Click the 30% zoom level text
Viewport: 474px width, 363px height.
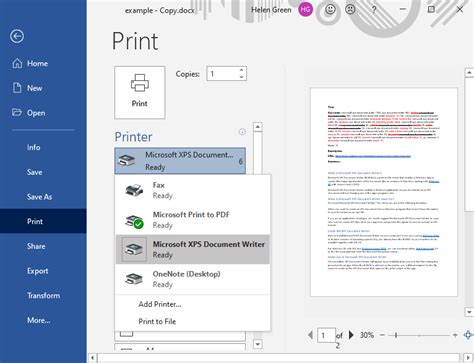pyautogui.click(x=367, y=335)
